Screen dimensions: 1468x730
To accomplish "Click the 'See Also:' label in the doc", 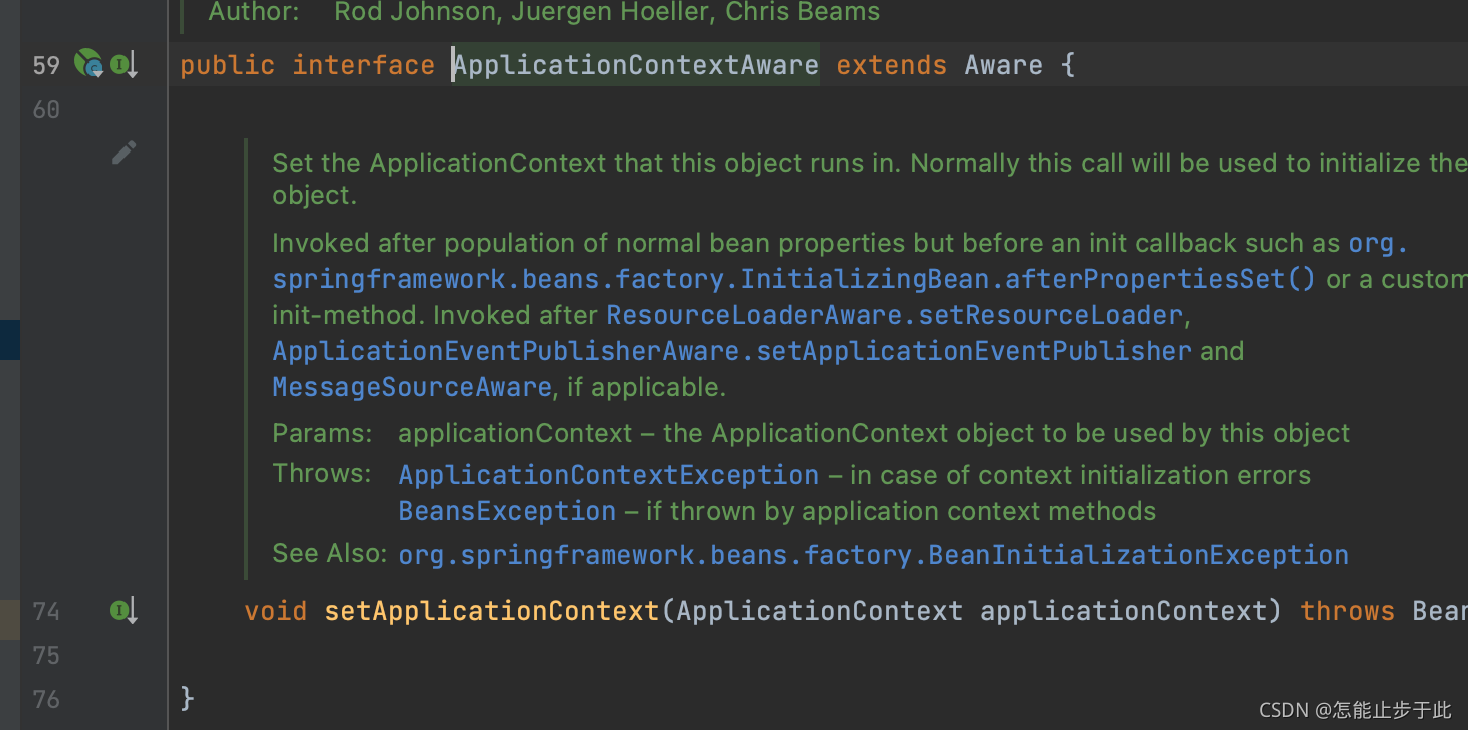I will 330,553.
